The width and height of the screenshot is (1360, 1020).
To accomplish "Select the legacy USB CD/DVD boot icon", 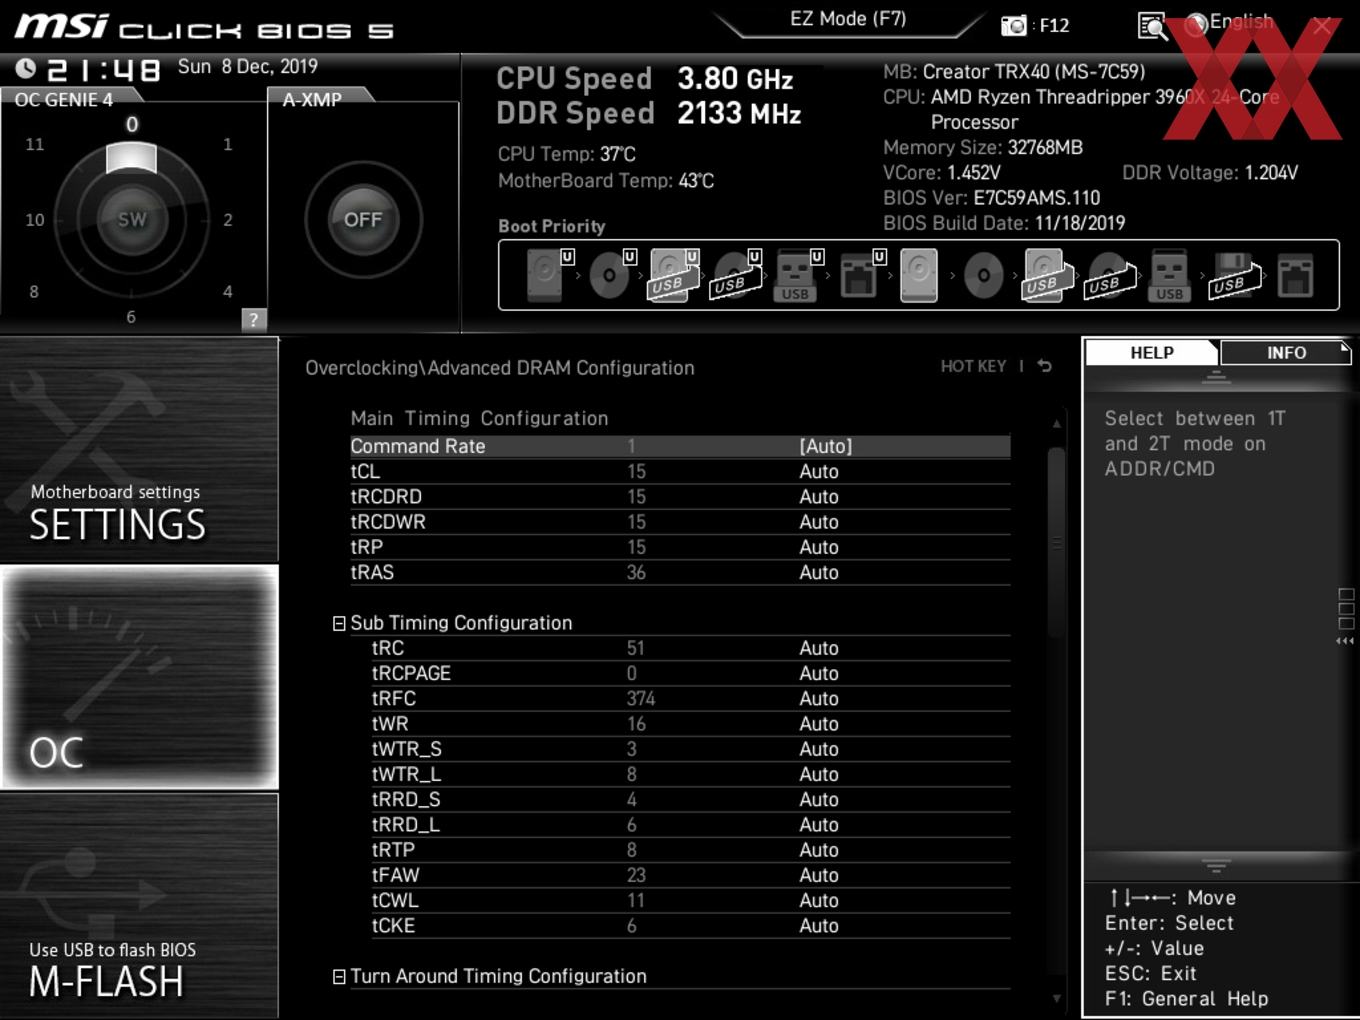I will [x=1111, y=275].
